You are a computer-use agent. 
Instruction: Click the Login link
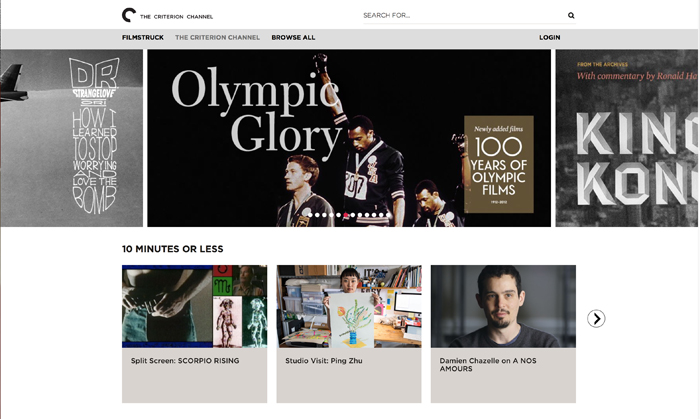click(550, 37)
